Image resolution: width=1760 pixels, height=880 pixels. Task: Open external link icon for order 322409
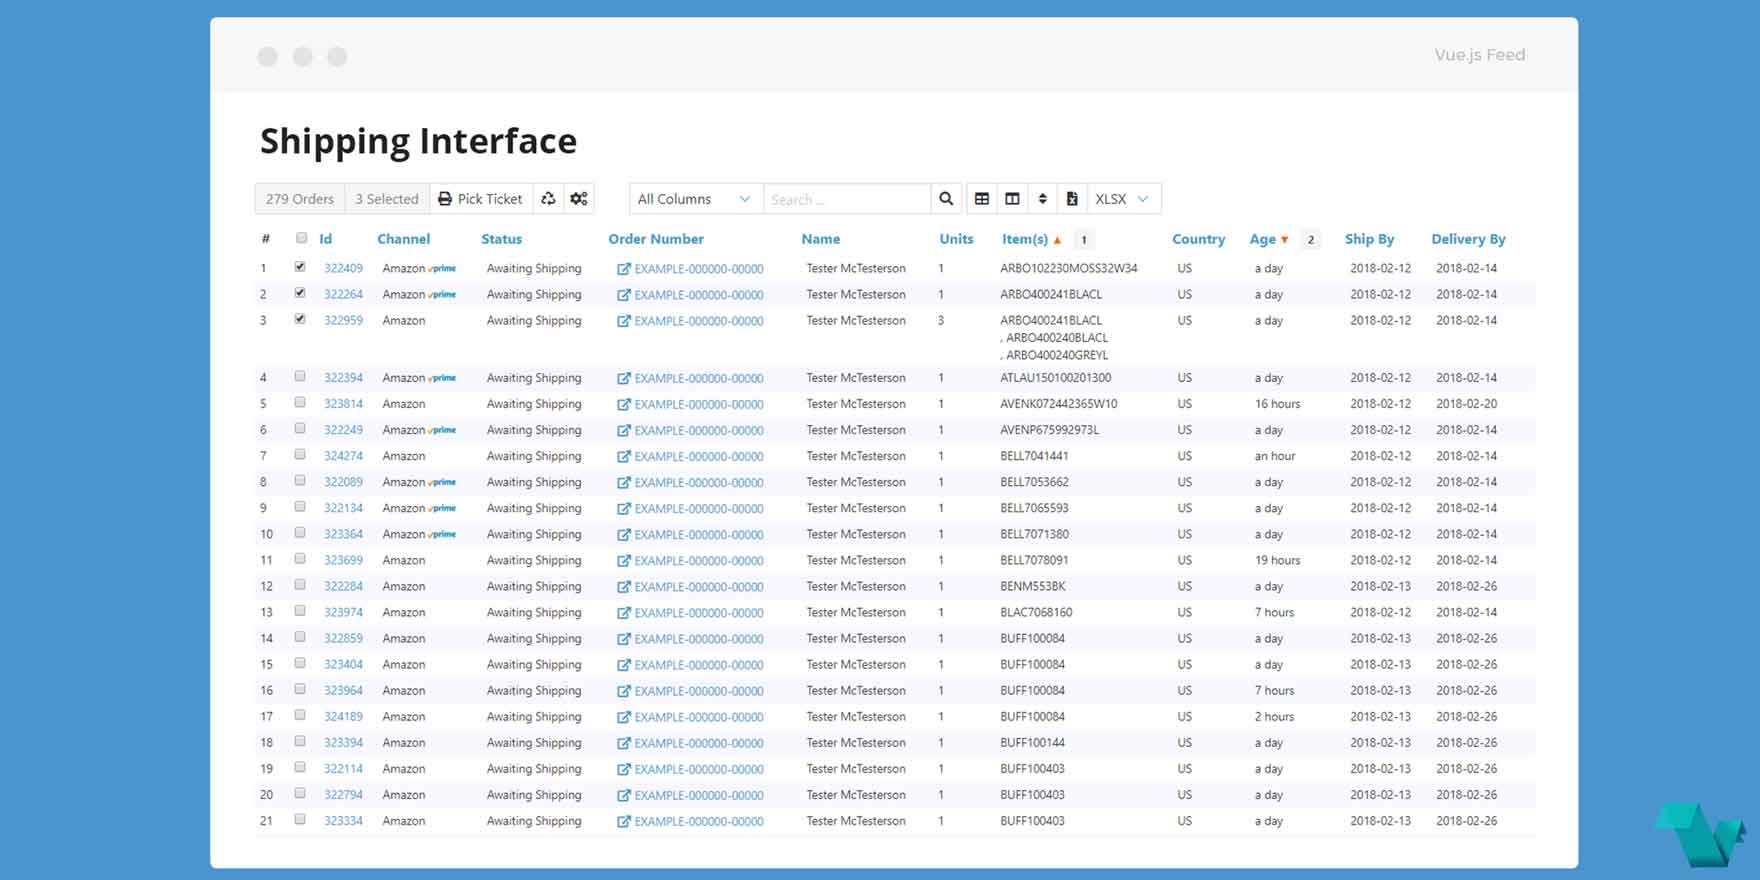(624, 269)
